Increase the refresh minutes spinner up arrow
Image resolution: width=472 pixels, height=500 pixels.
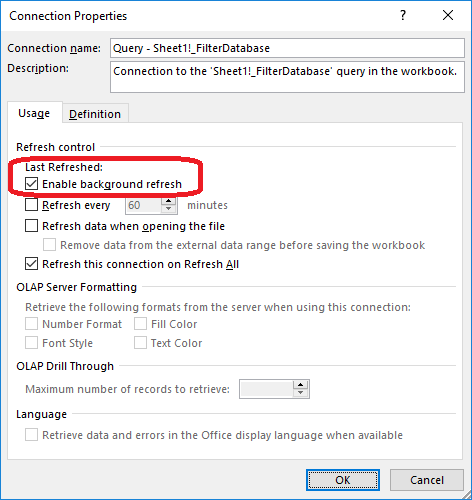pyautogui.click(x=169, y=201)
